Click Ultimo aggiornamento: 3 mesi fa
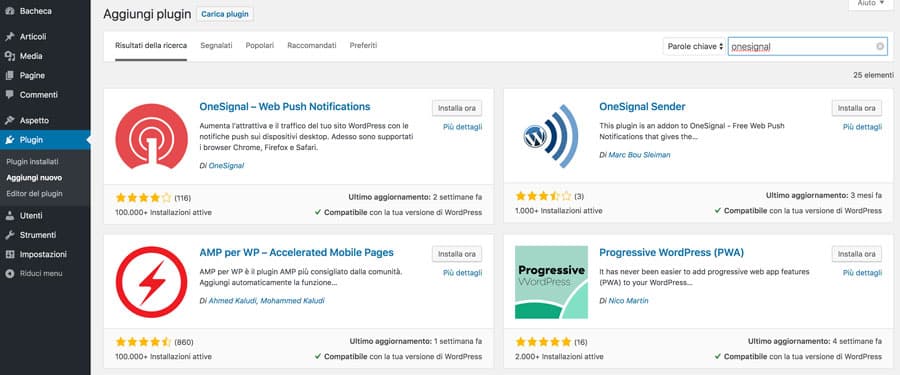The width and height of the screenshot is (900, 375). tap(824, 195)
